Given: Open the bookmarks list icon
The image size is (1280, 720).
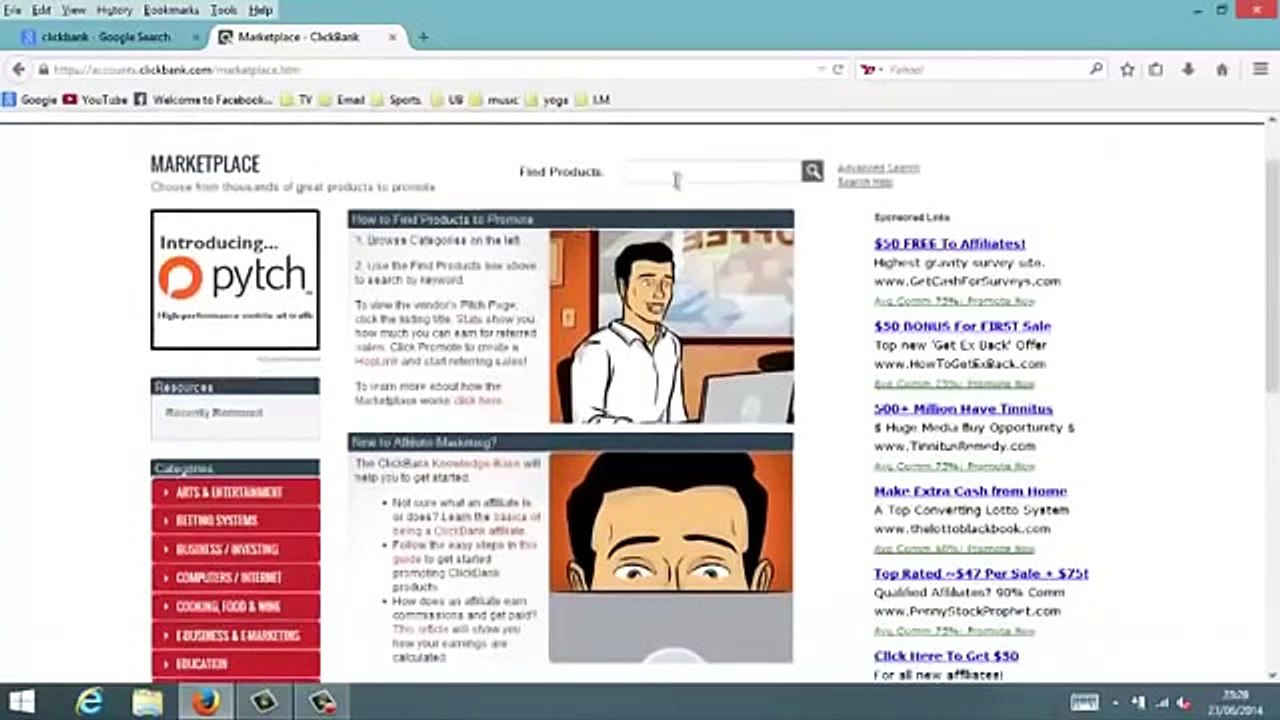Looking at the screenshot, I should click(1156, 70).
